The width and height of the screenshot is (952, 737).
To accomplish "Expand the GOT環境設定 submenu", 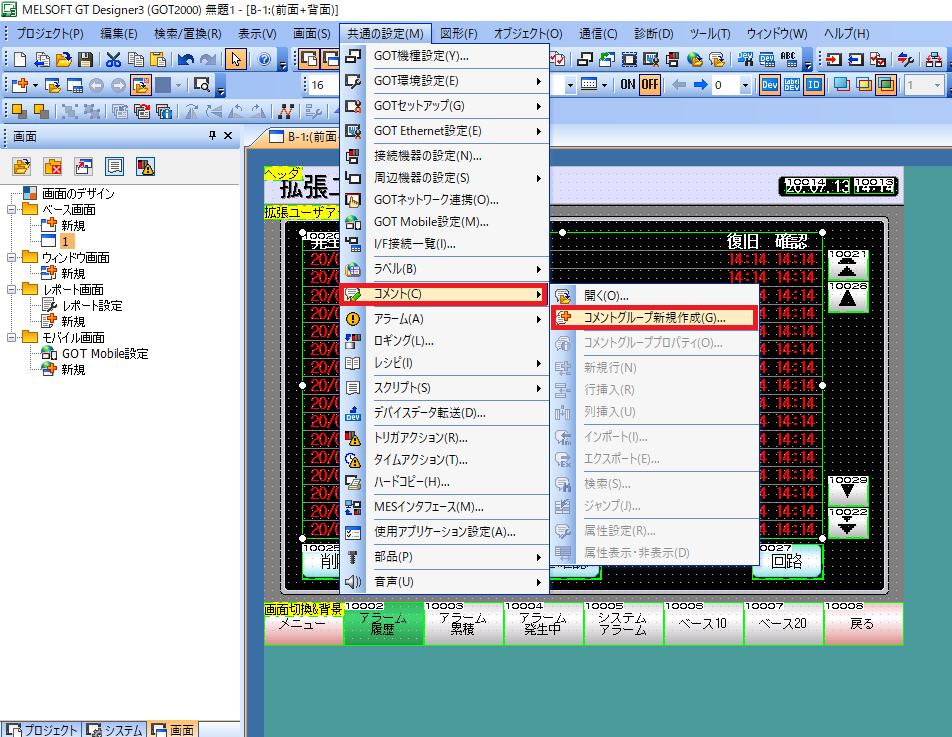I will click(539, 81).
